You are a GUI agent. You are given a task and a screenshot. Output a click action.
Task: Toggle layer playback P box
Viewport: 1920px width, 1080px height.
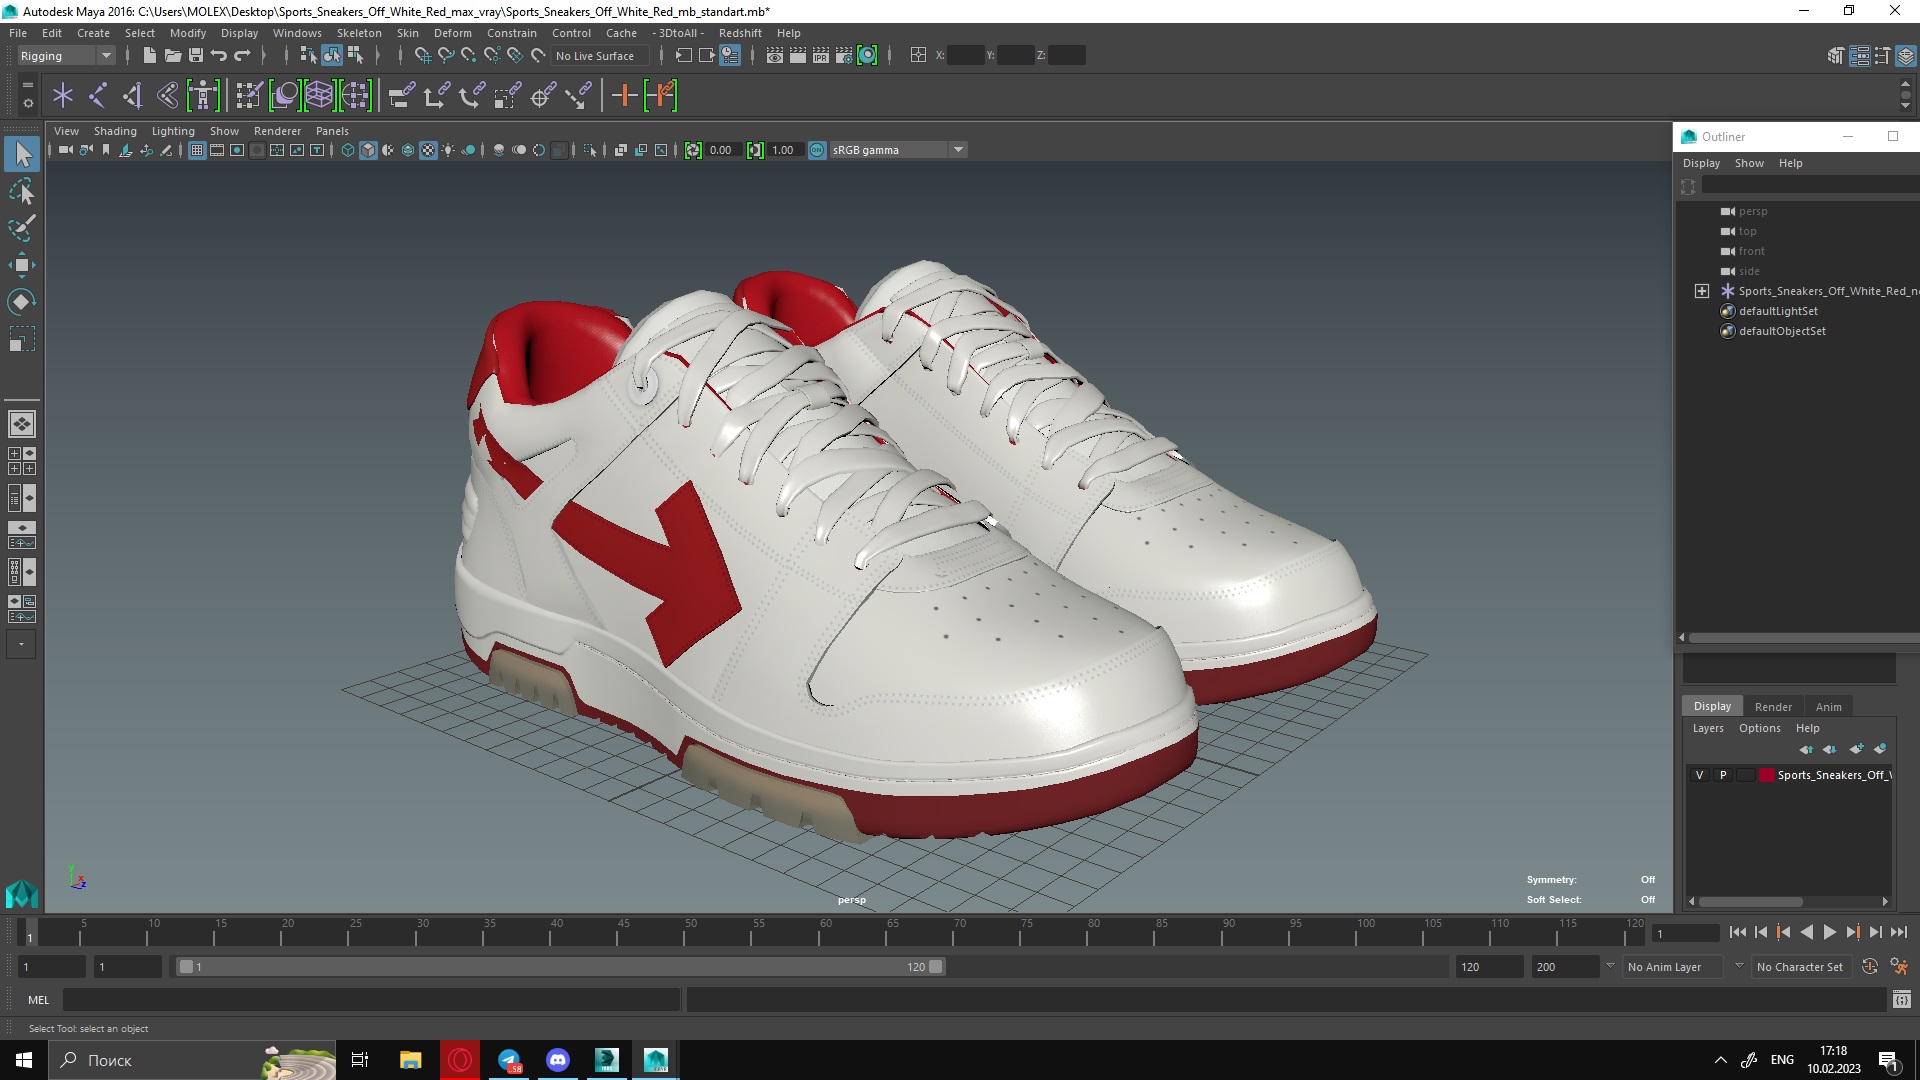coord(1722,775)
